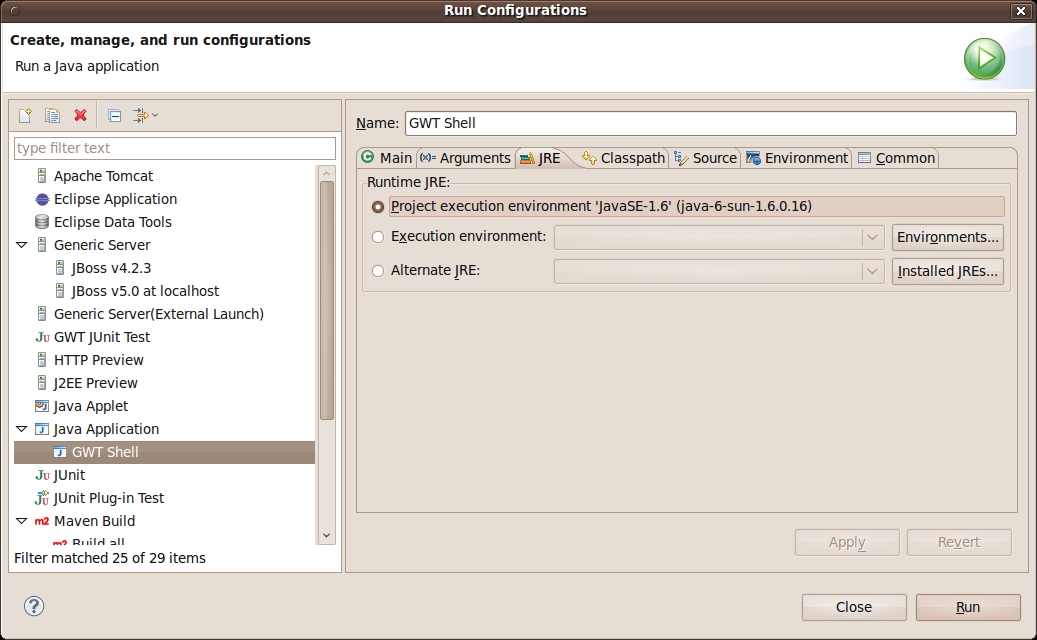Click the JBoss v5.0 at localhost icon
The width and height of the screenshot is (1037, 640).
60,291
